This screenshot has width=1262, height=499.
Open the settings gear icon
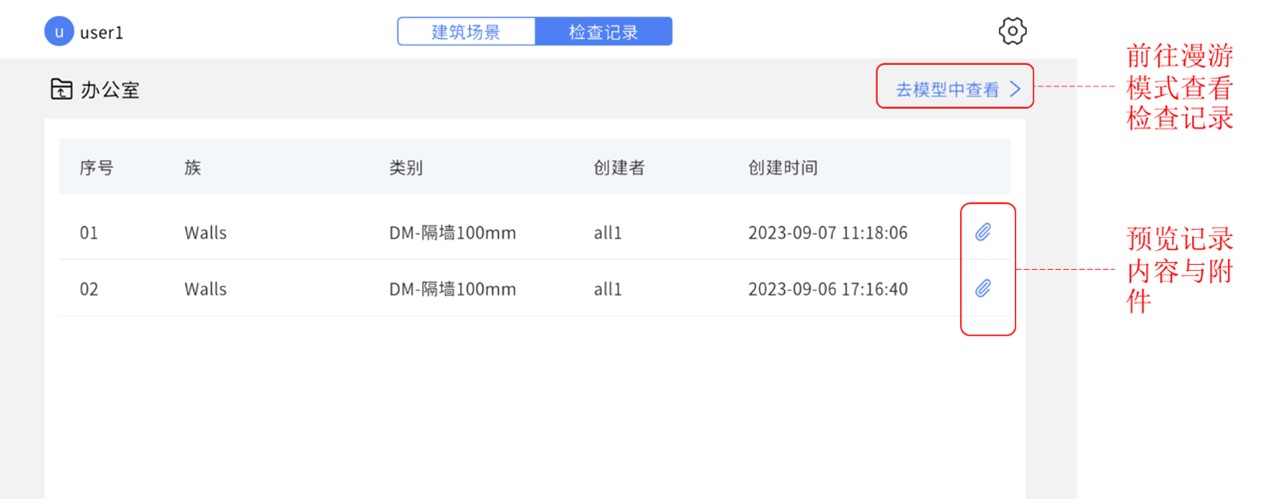click(x=1013, y=31)
